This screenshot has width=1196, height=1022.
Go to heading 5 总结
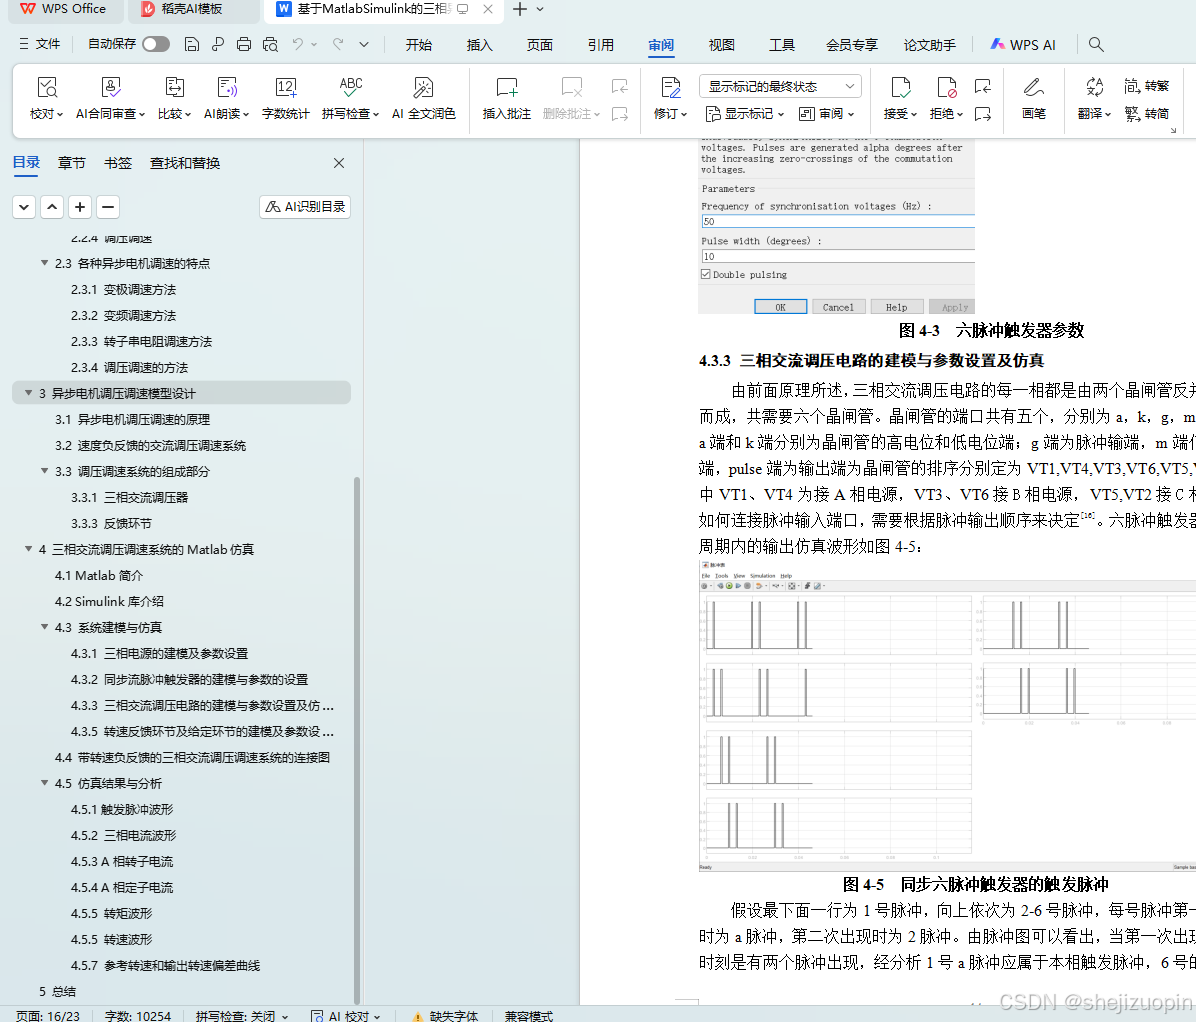(57, 991)
